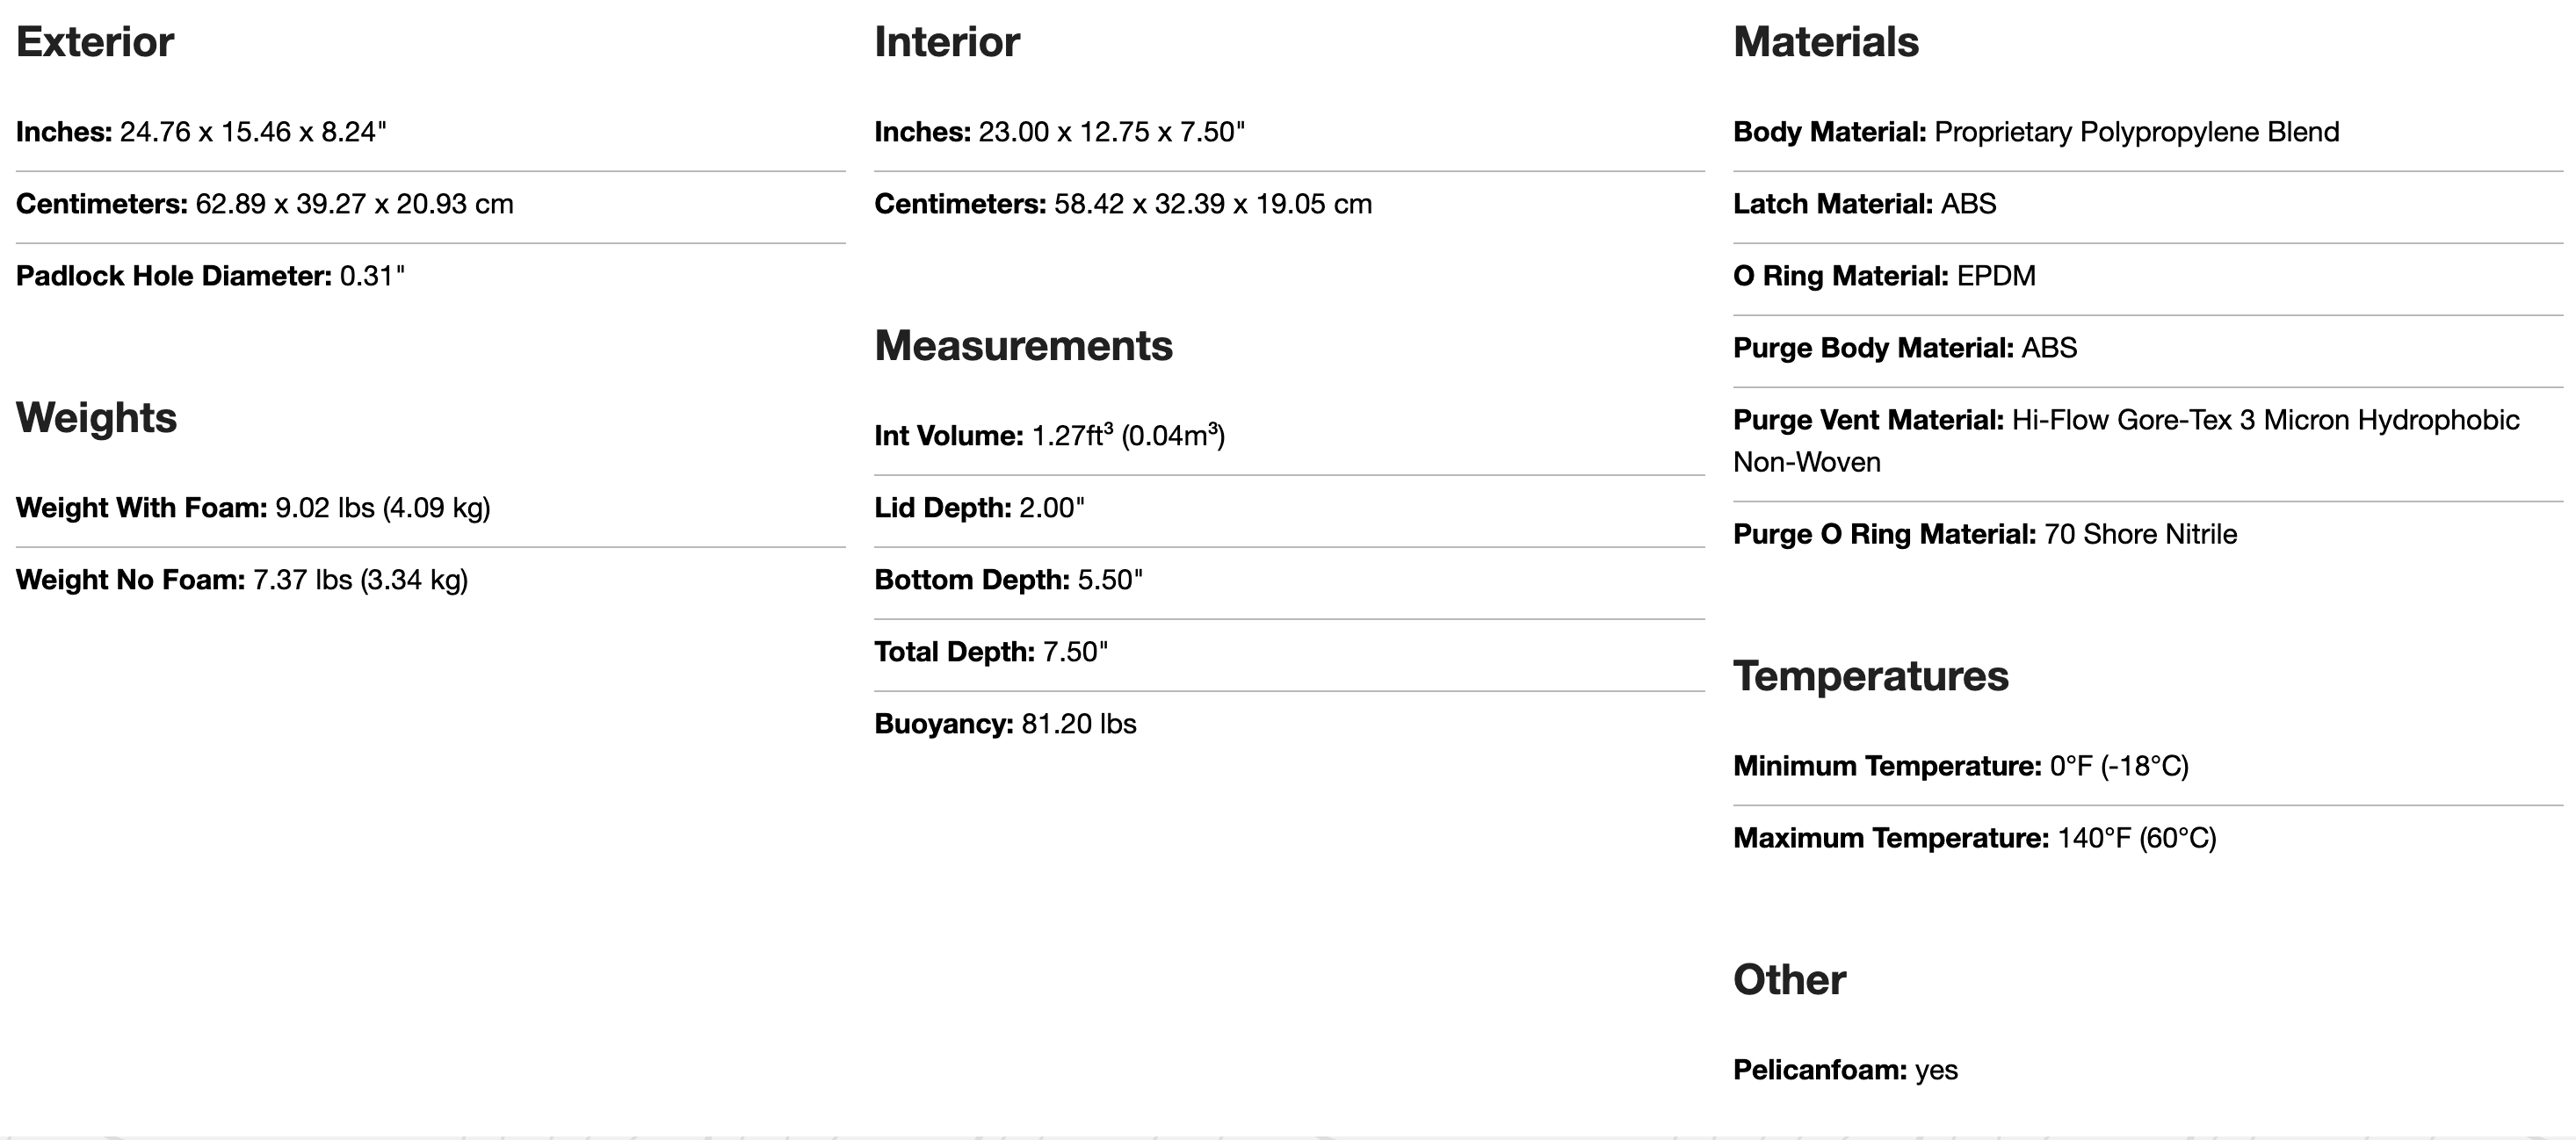Click the Exterior Centimeters dimensions row
The image size is (2576, 1140).
[264, 204]
